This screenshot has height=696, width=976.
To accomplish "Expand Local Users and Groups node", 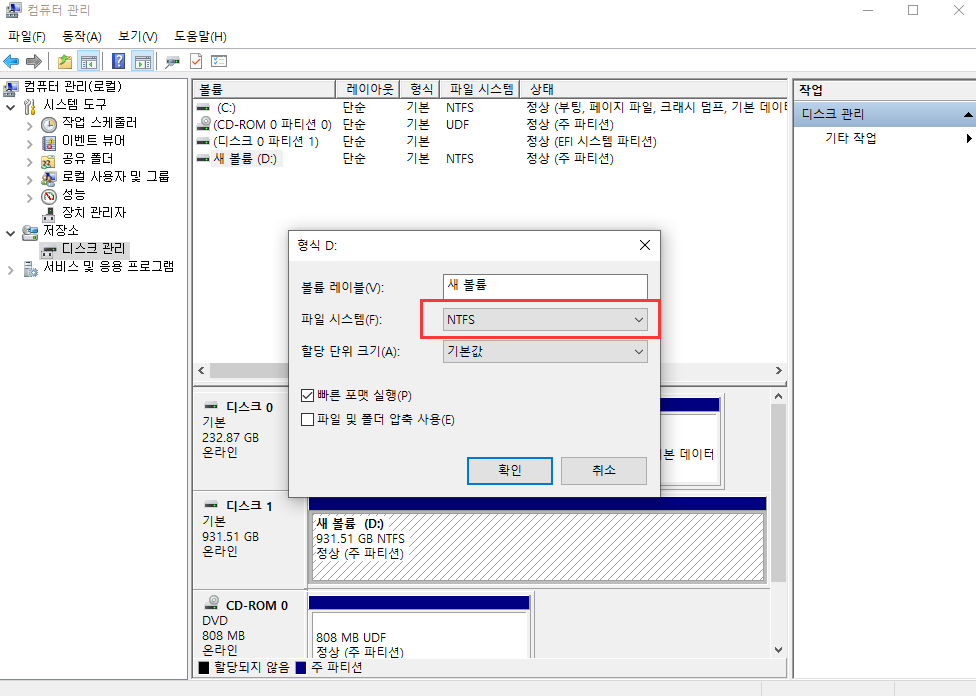I will pyautogui.click(x=29, y=180).
